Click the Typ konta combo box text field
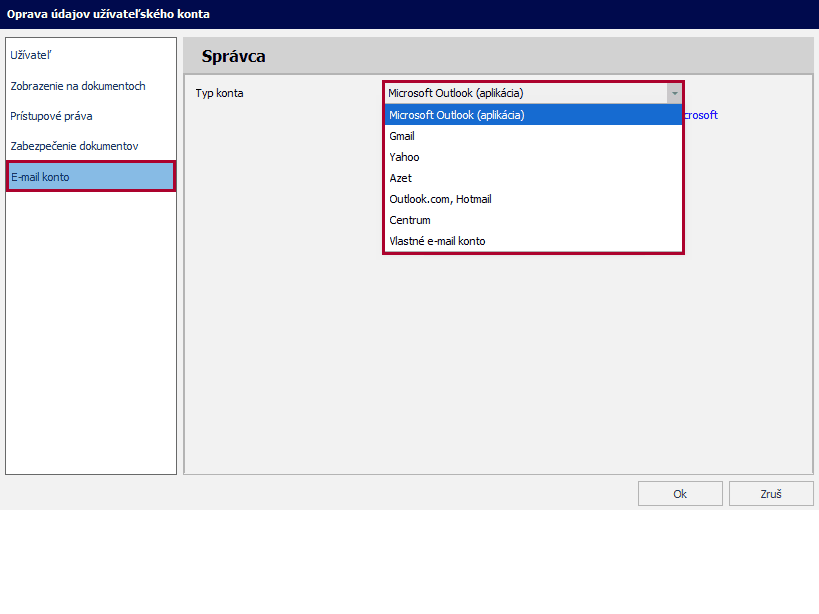The height and width of the screenshot is (614, 819). tap(525, 93)
